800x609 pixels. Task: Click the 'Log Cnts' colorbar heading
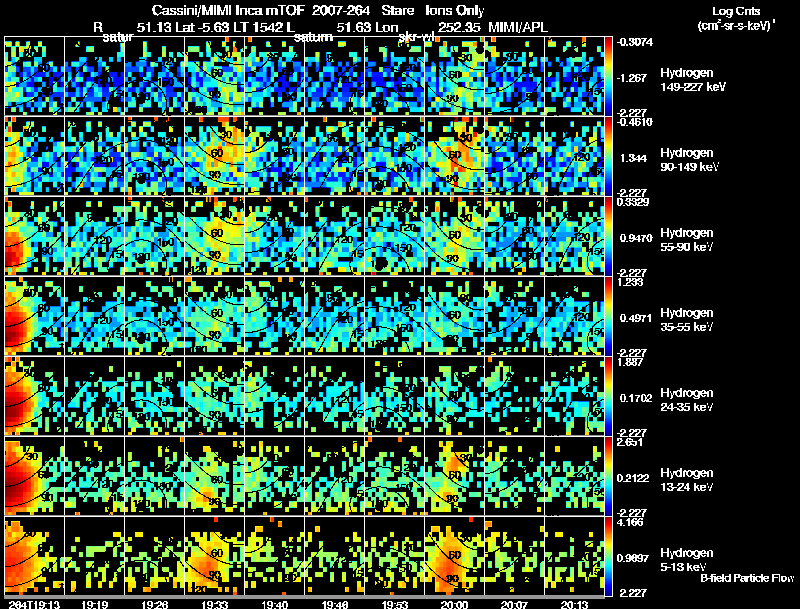click(x=736, y=12)
